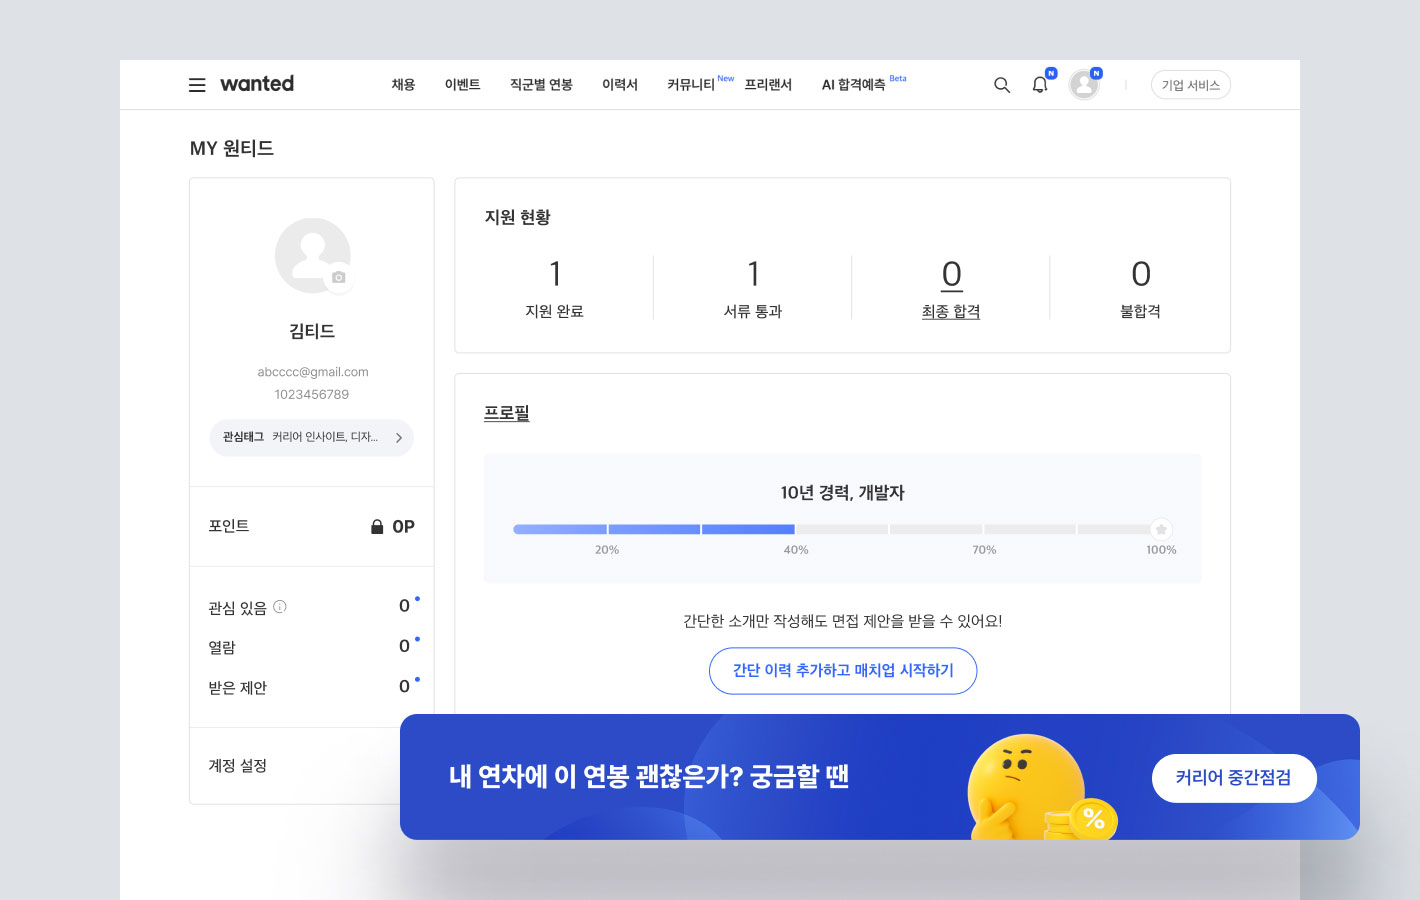Viewport: 1420px width, 900px height.
Task: Expand the 관심태그 chevron
Action: [x=398, y=438]
